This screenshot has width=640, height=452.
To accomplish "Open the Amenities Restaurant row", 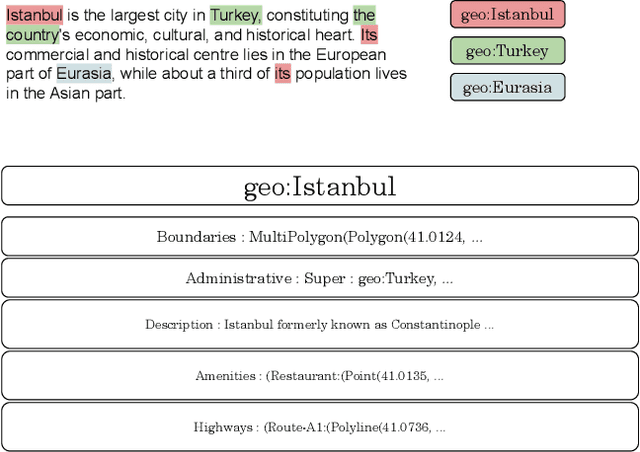I will tap(320, 376).
